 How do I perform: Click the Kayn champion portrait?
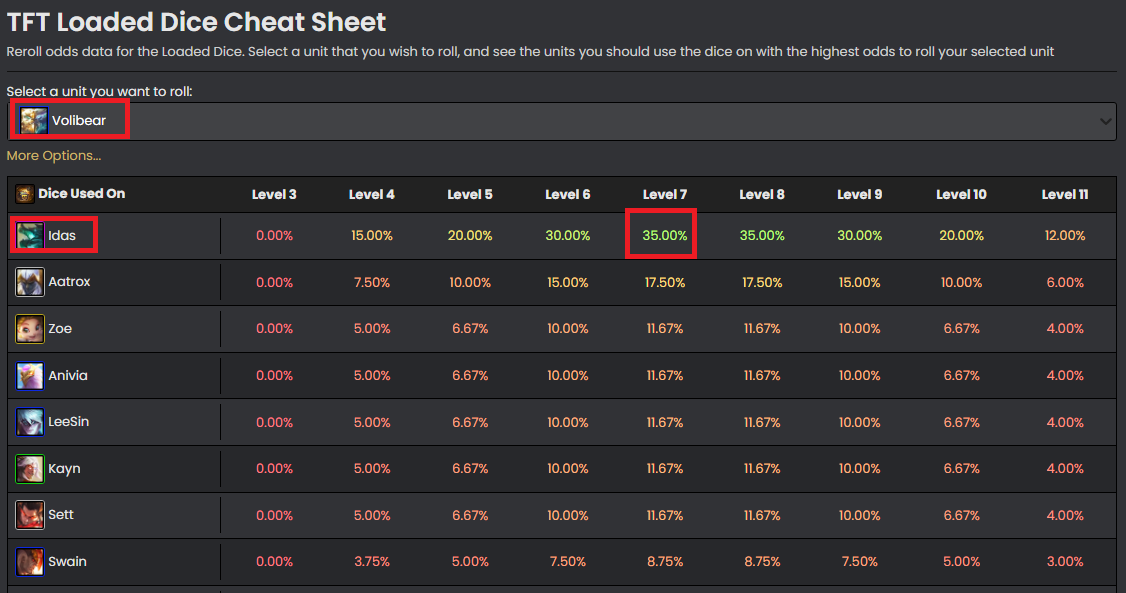[x=30, y=469]
